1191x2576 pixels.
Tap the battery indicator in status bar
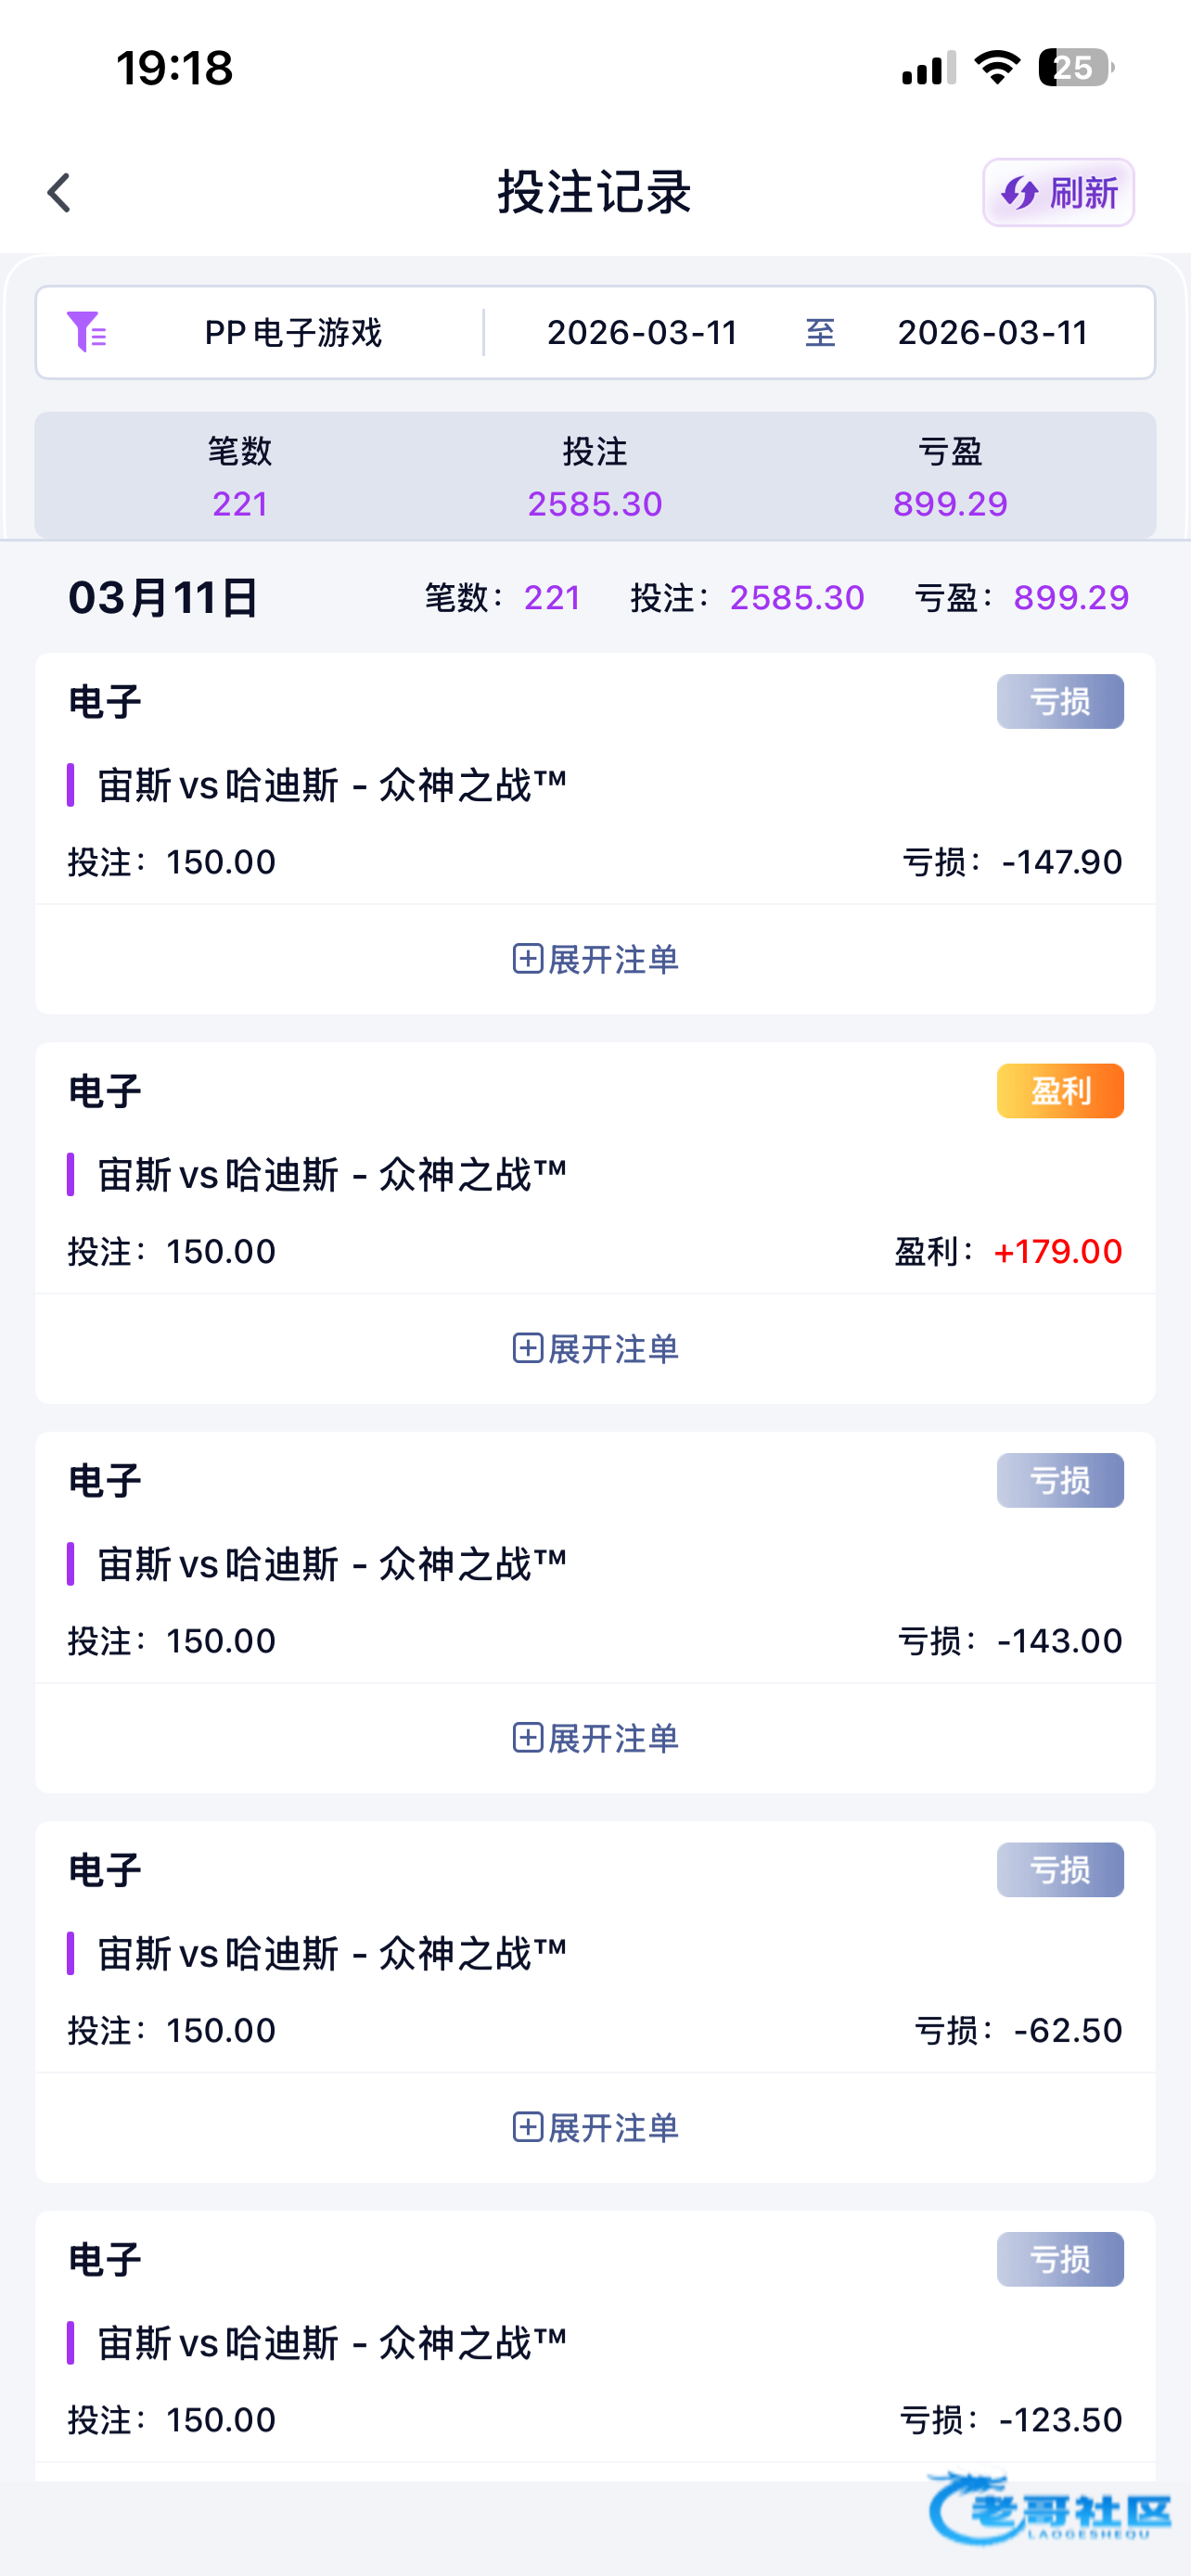[1075, 68]
